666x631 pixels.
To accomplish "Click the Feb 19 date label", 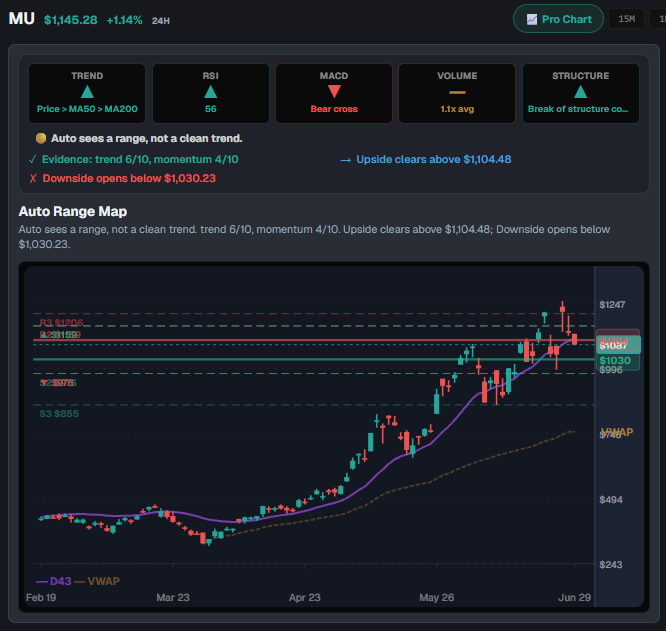I will pos(41,597).
